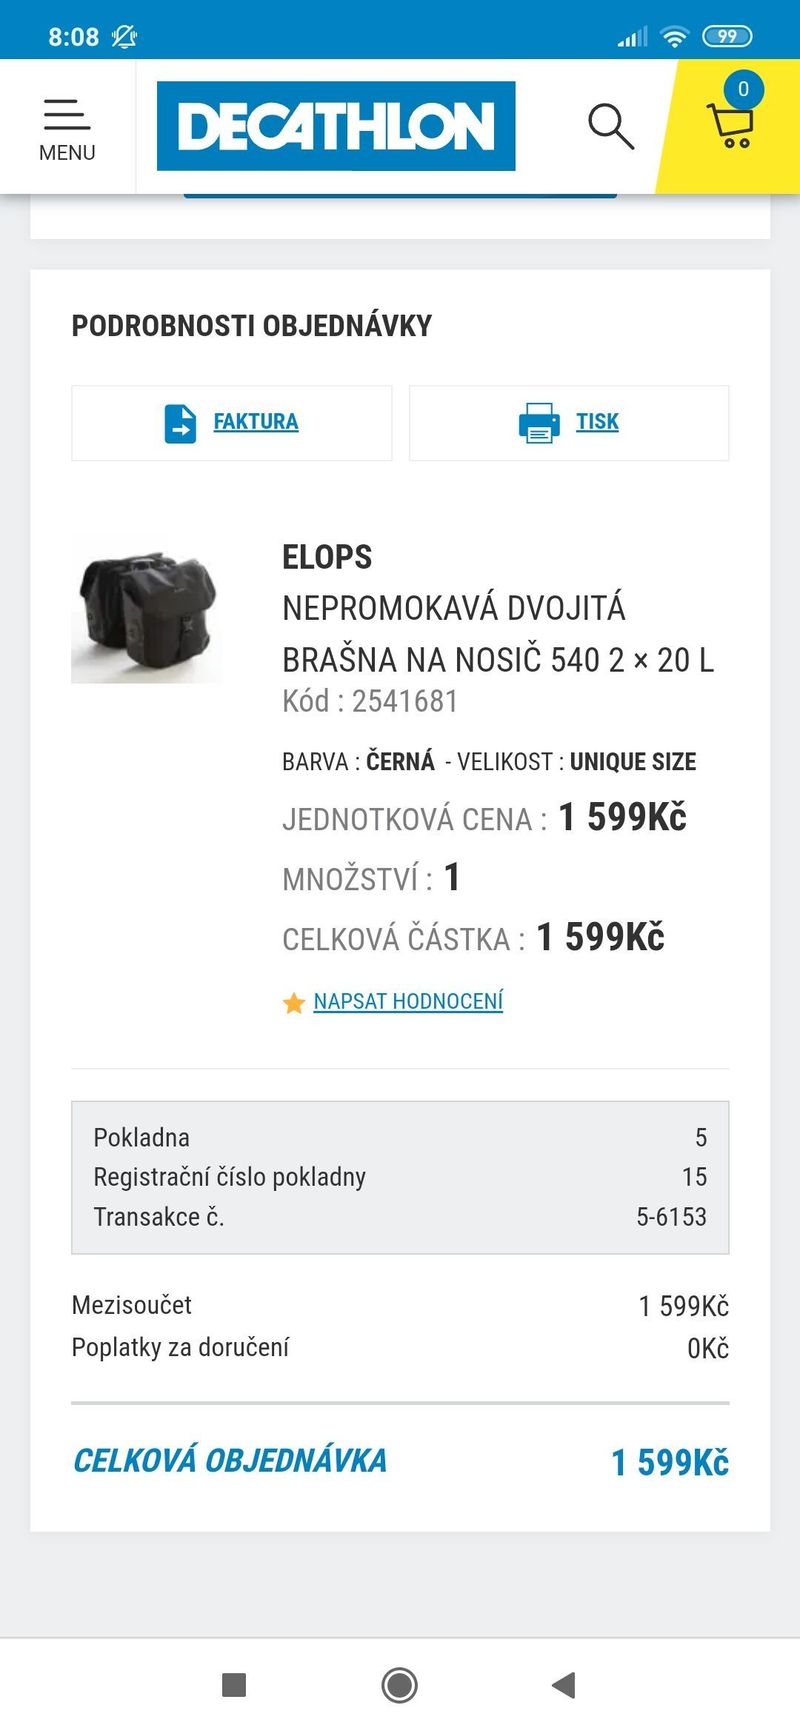Tap the transaction number 5-6153
Viewport: 800px width, 1733px height.
pyautogui.click(x=671, y=1217)
